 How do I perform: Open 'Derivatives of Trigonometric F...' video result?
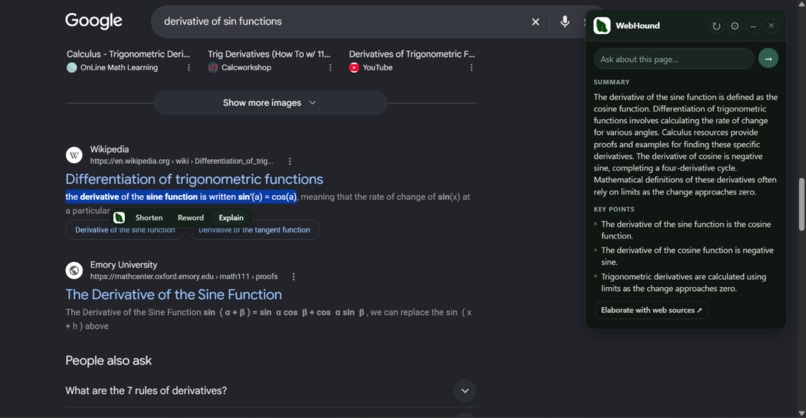(x=412, y=54)
